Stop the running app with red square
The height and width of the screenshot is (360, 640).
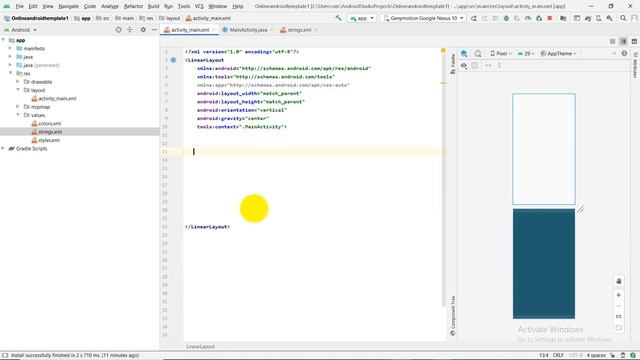tap(550, 18)
